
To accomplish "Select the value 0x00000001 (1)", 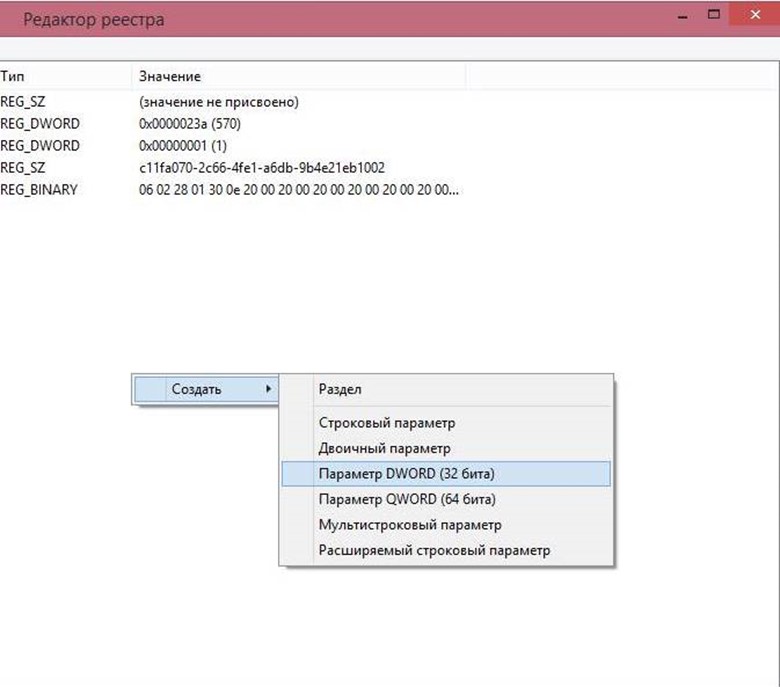I will (183, 146).
